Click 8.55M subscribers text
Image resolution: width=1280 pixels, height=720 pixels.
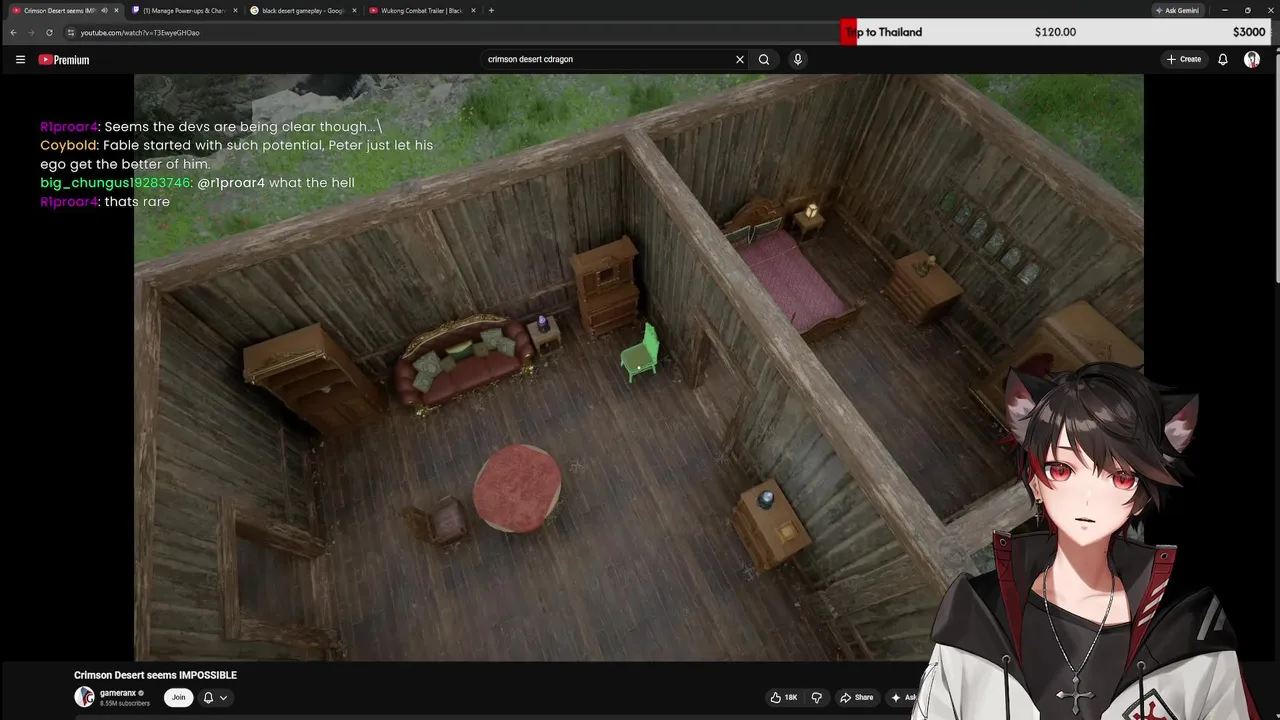pos(125,704)
